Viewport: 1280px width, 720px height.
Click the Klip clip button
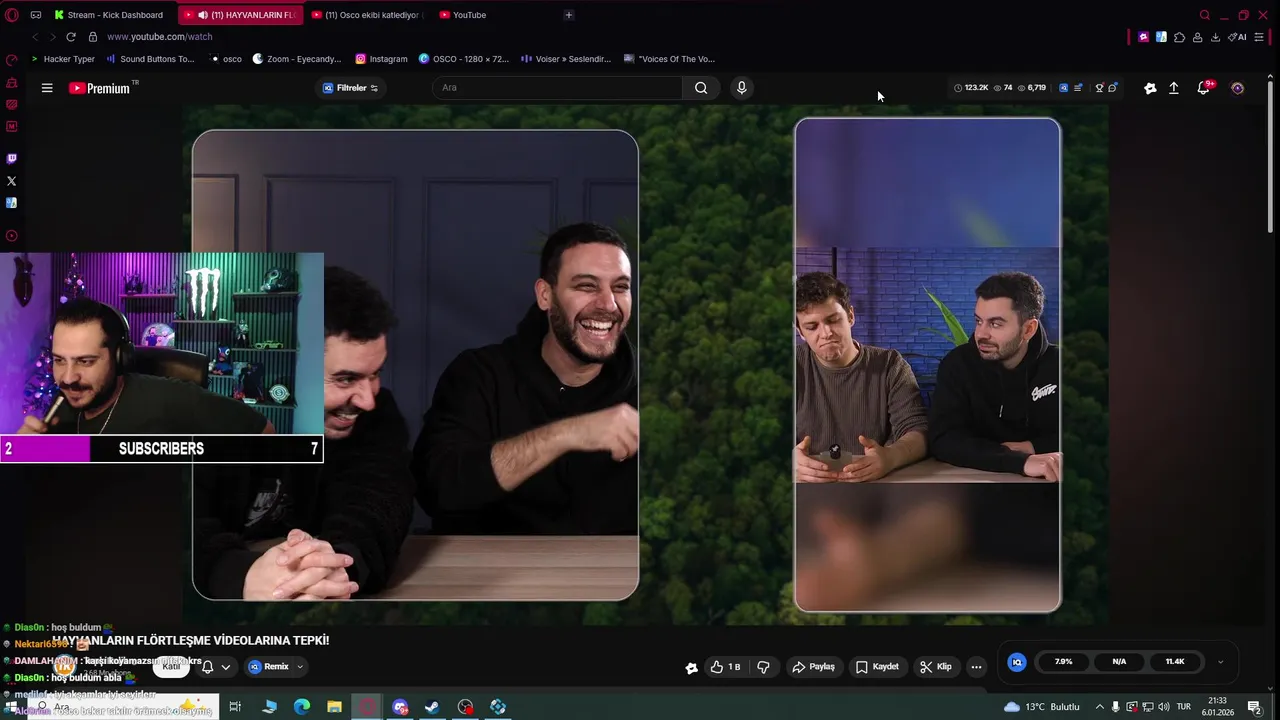[936, 667]
